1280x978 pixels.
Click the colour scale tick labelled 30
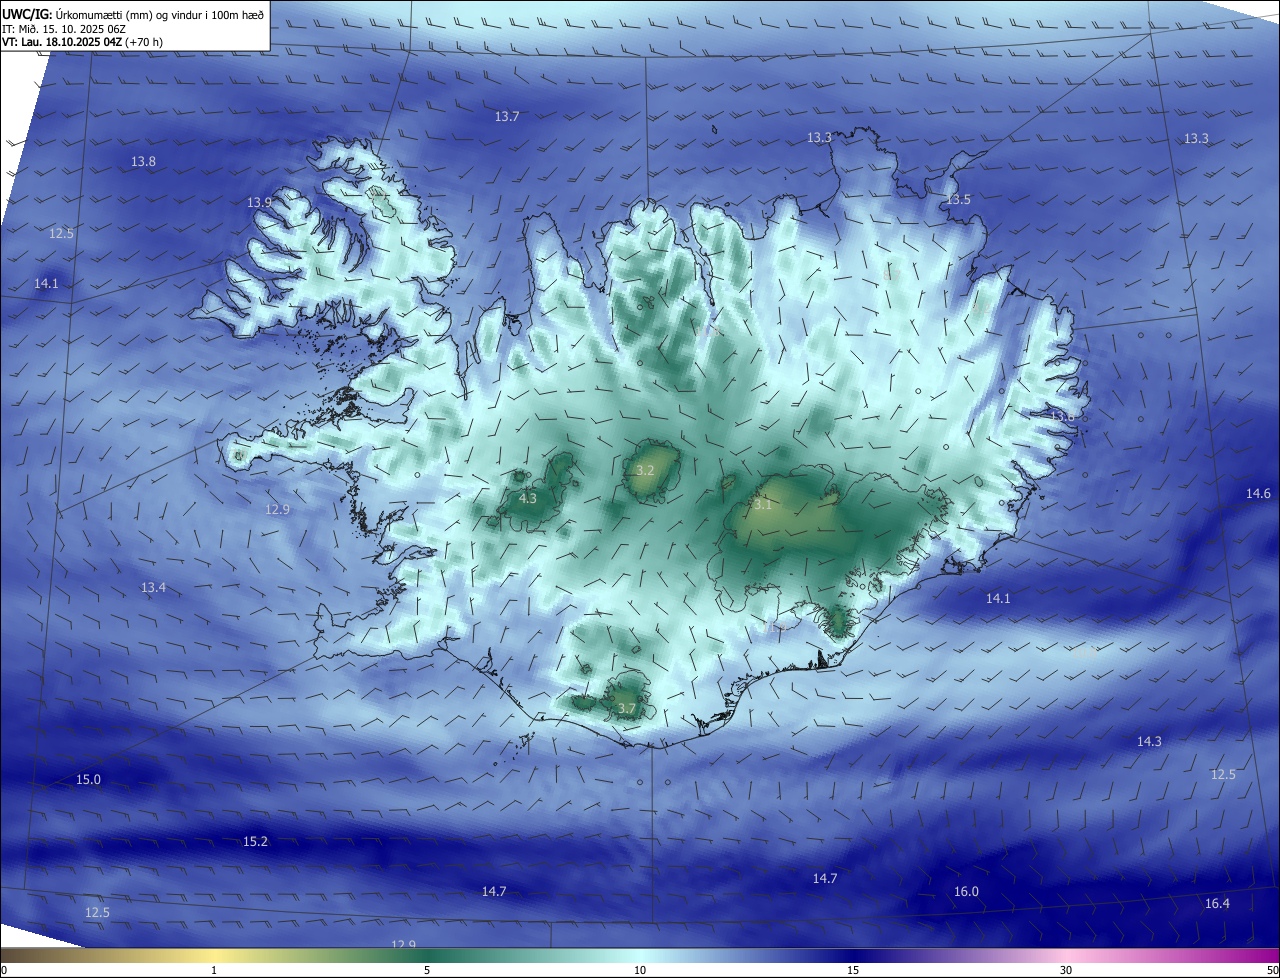1066,970
